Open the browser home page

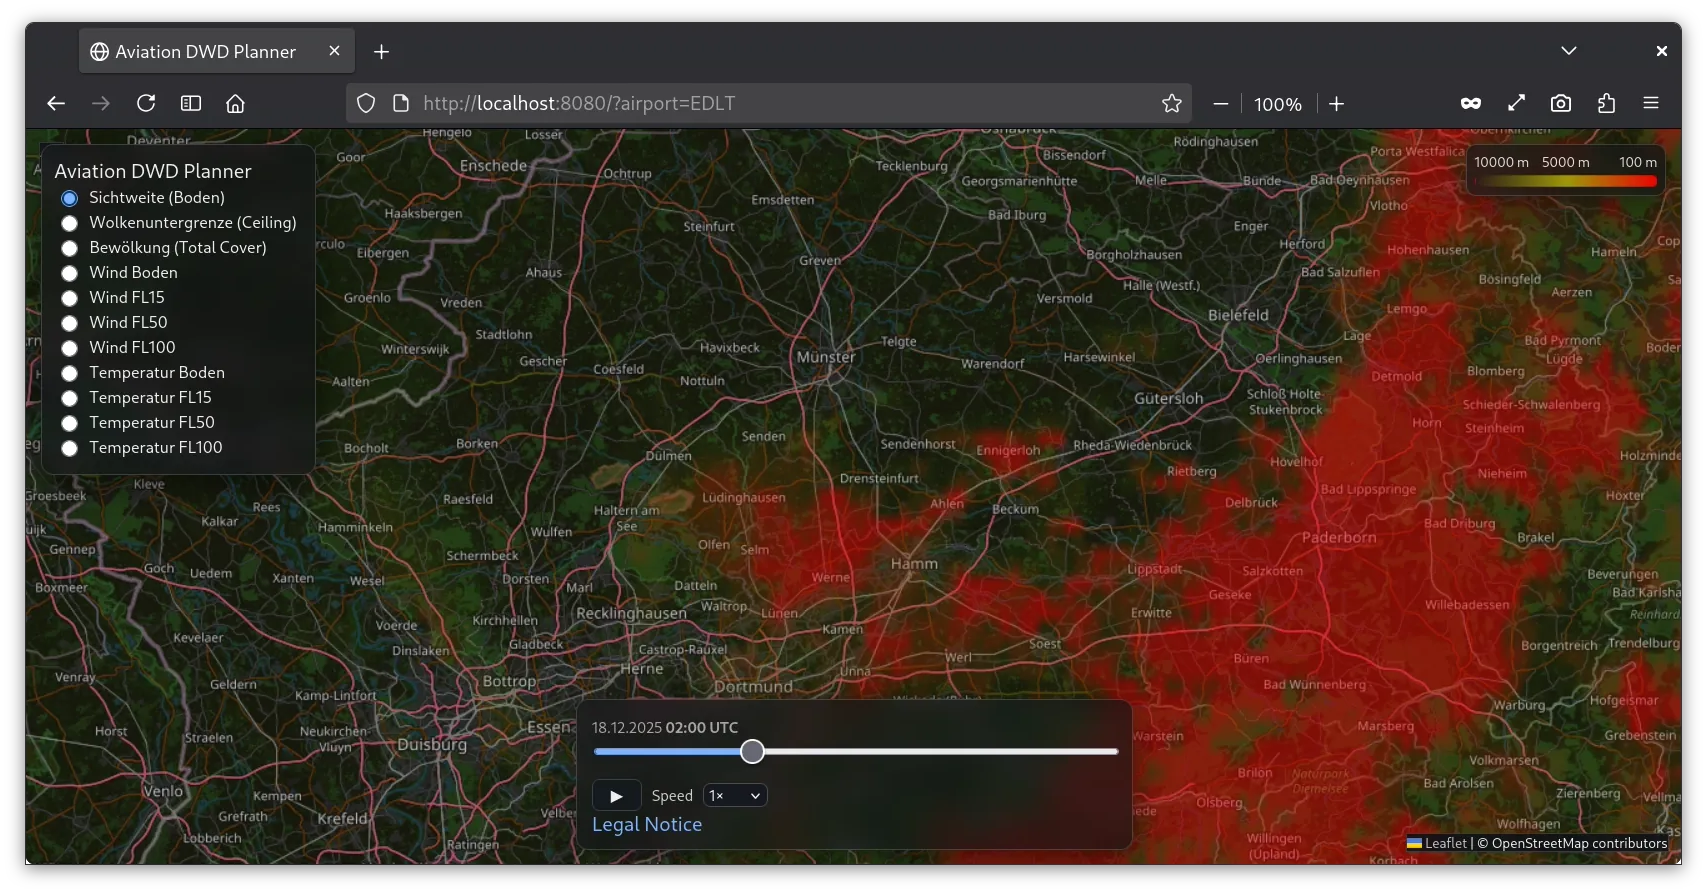[x=235, y=104]
